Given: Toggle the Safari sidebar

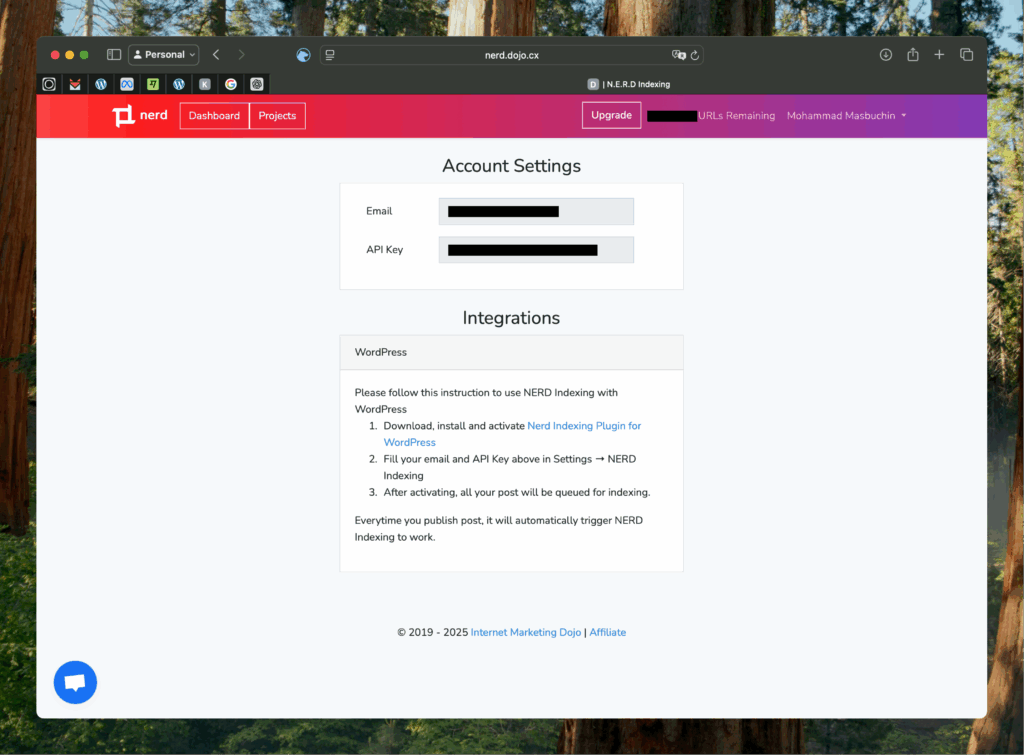Looking at the screenshot, I should (114, 55).
